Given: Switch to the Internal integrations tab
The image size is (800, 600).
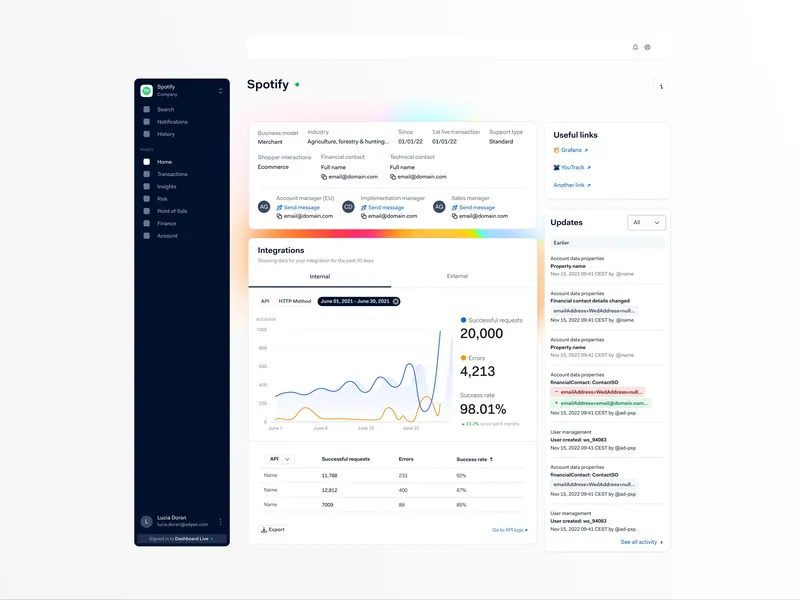Looking at the screenshot, I should (x=320, y=277).
